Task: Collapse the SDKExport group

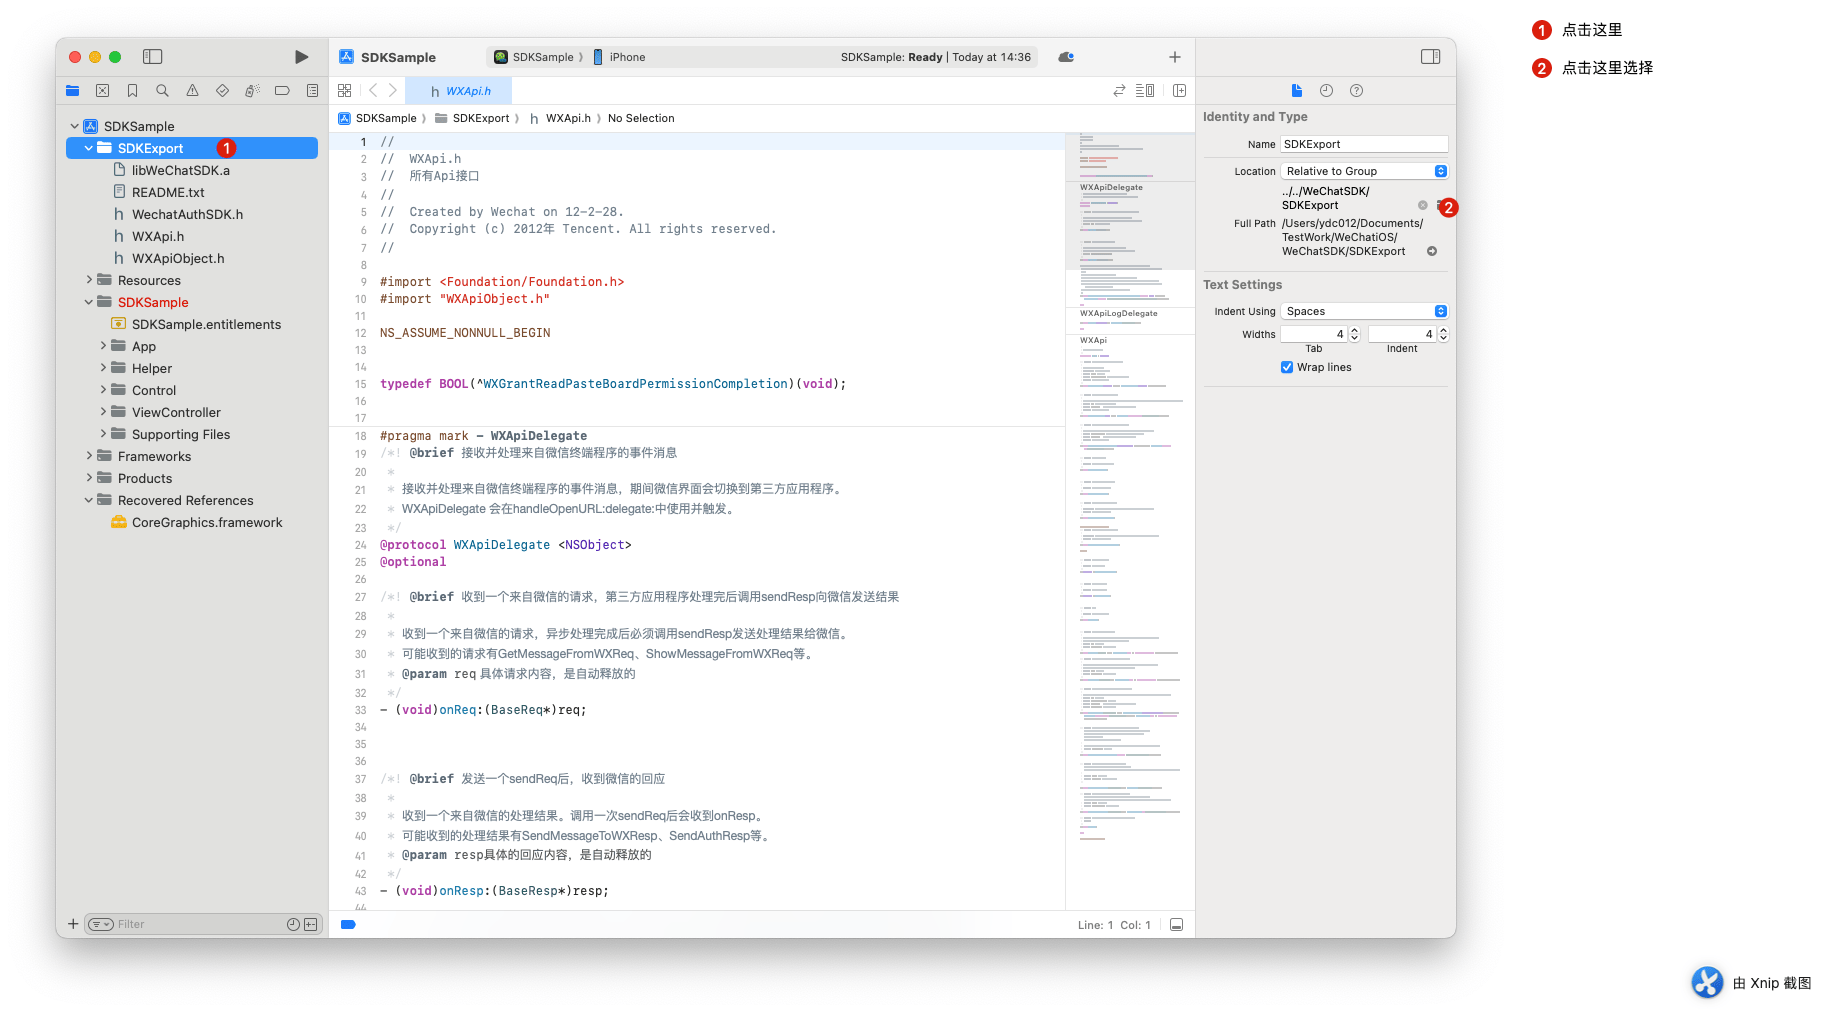Action: click(x=89, y=148)
